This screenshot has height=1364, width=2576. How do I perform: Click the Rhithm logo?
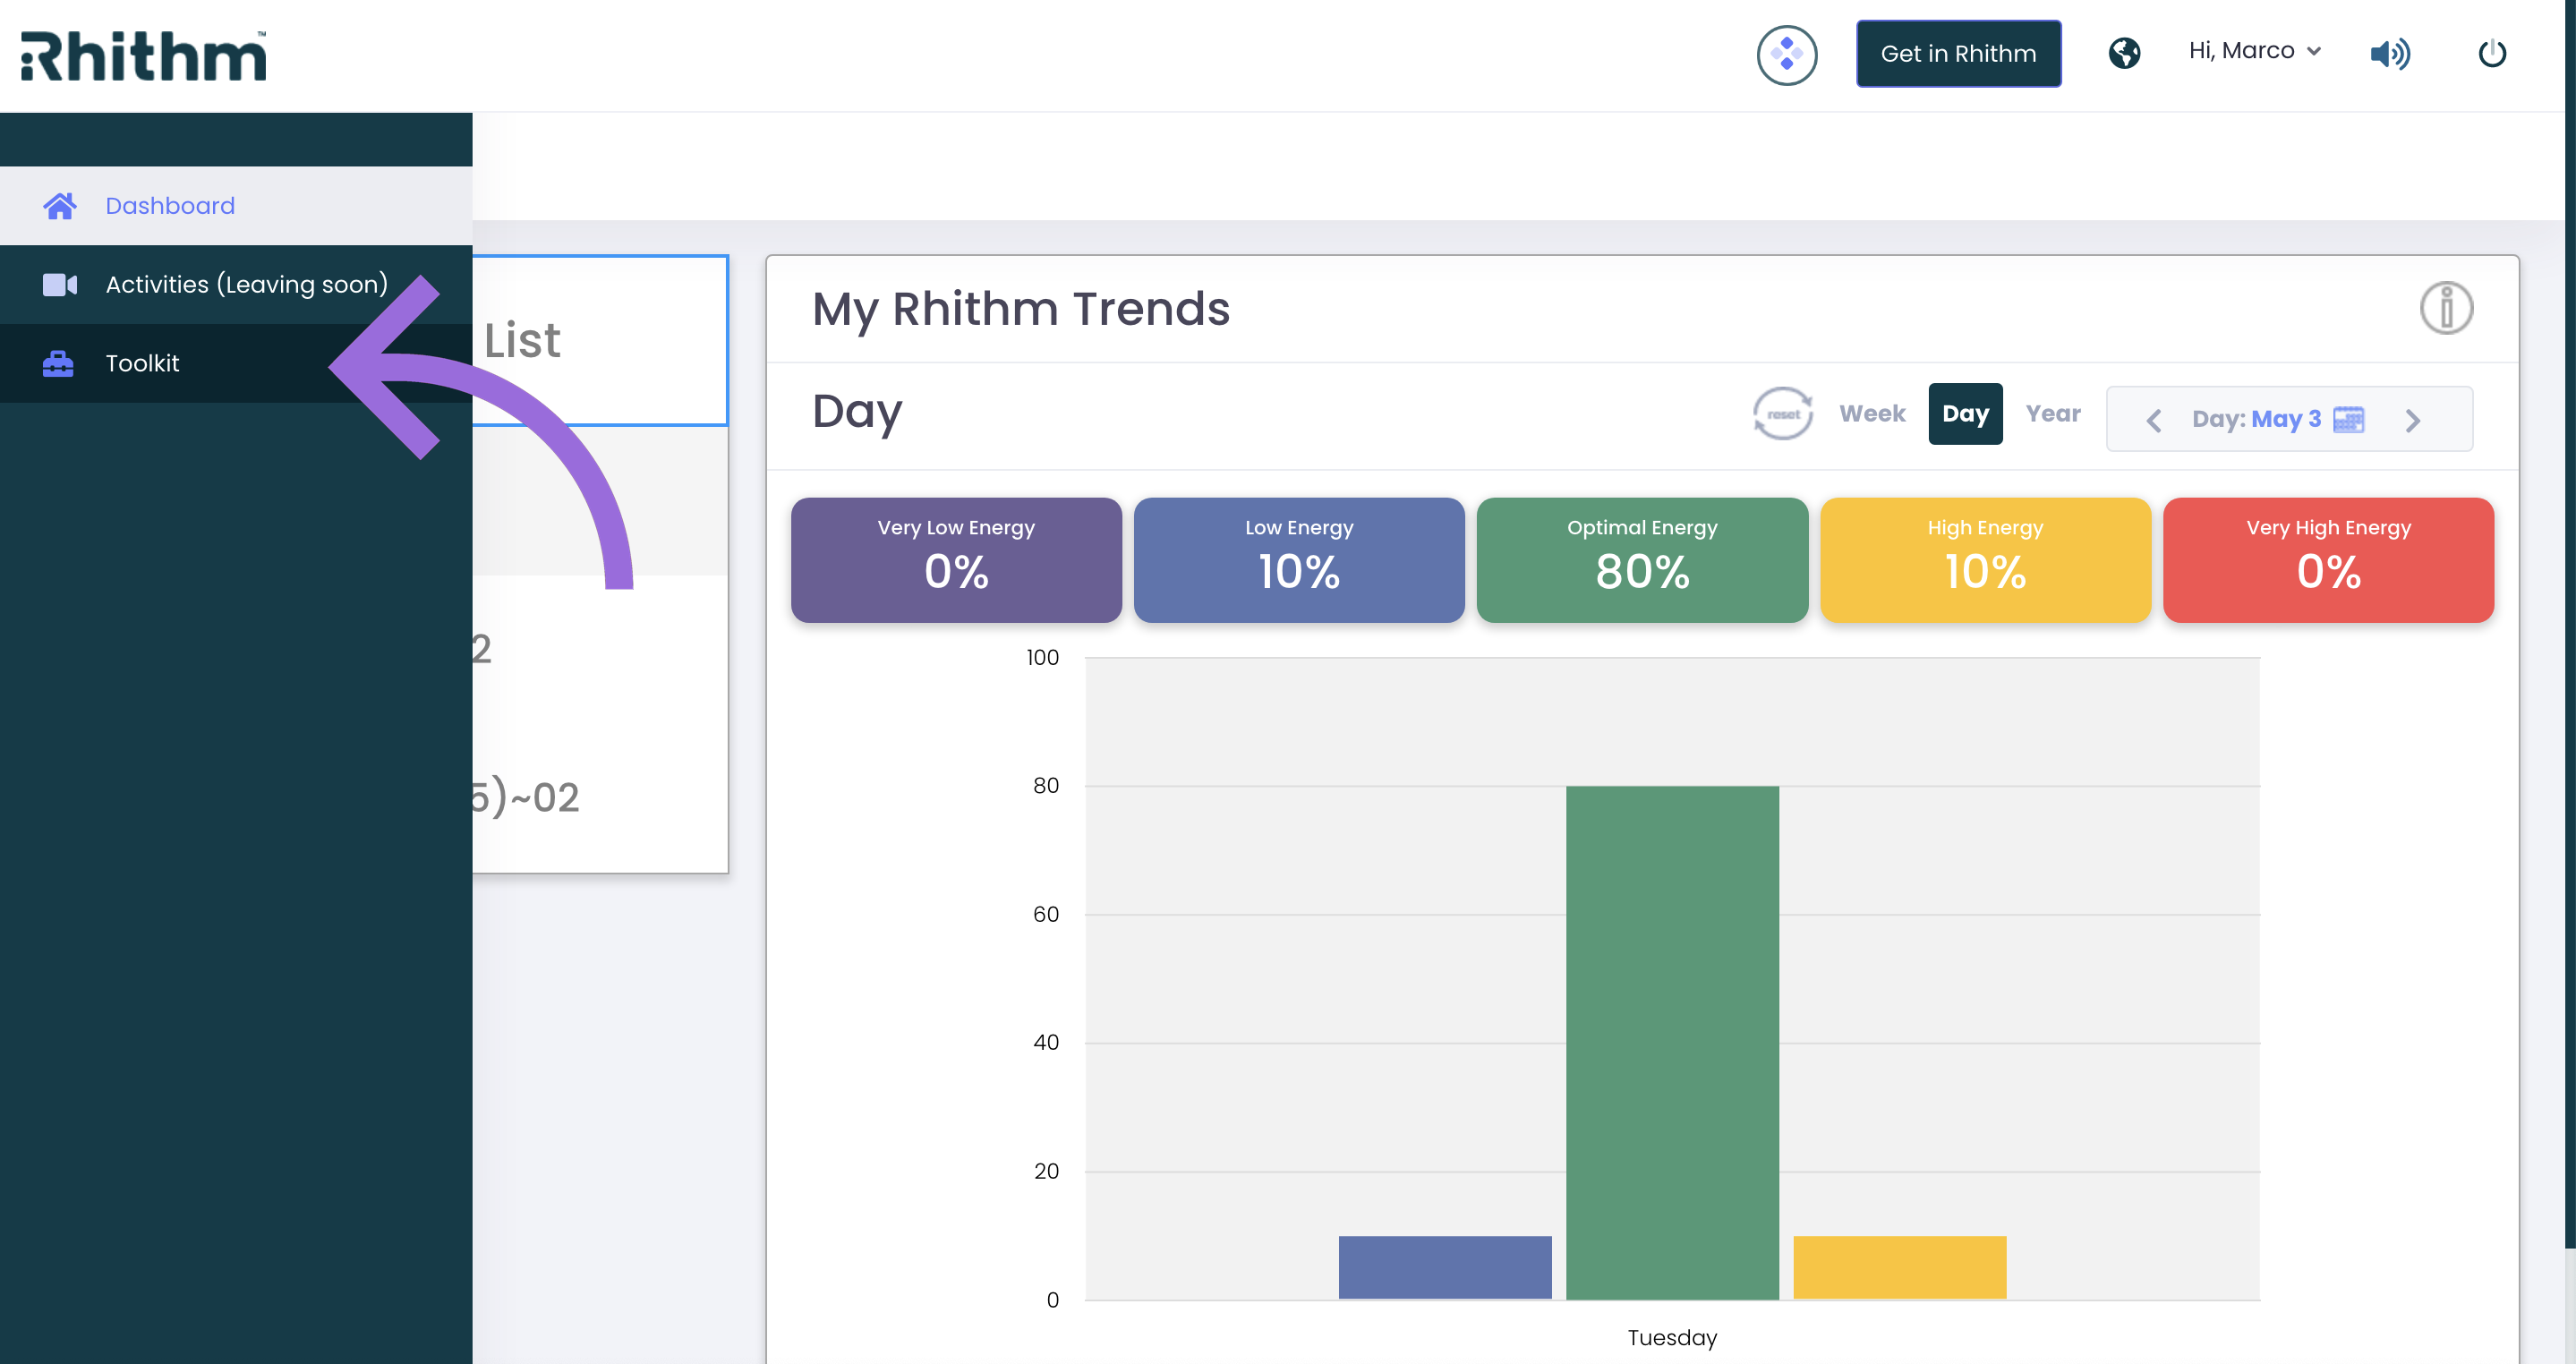pyautogui.click(x=143, y=56)
